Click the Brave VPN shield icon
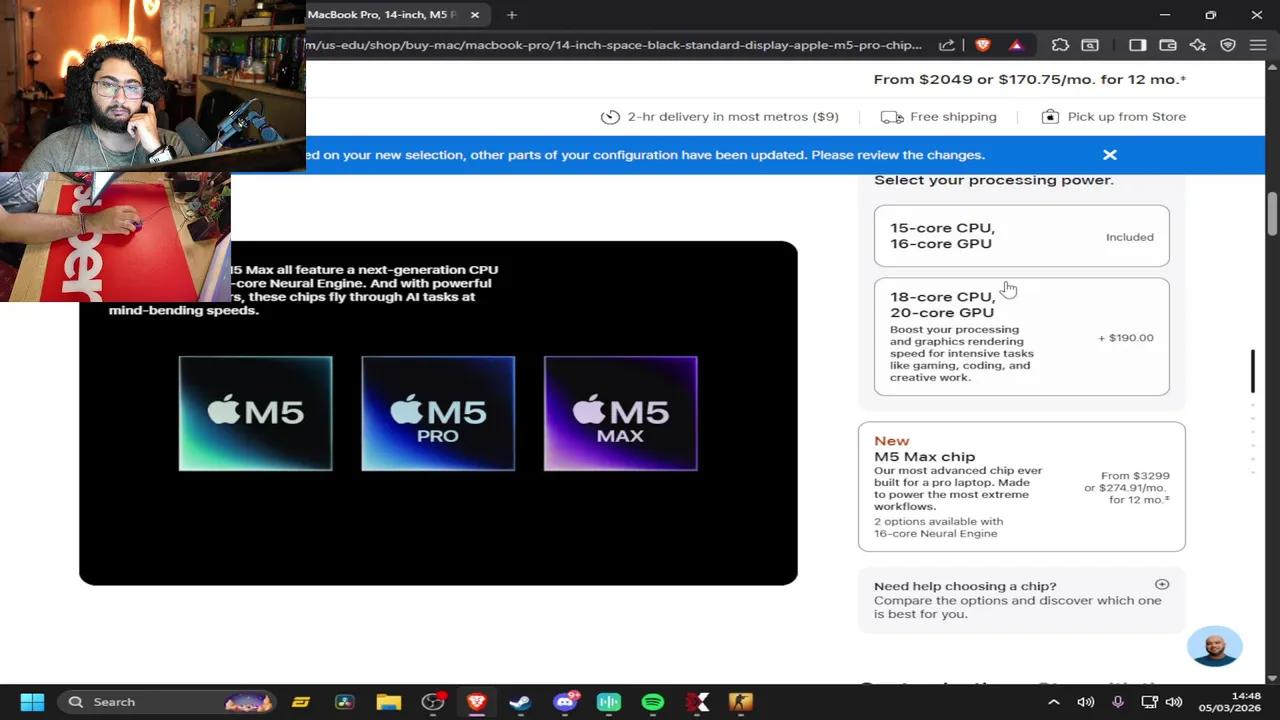 1228,45
